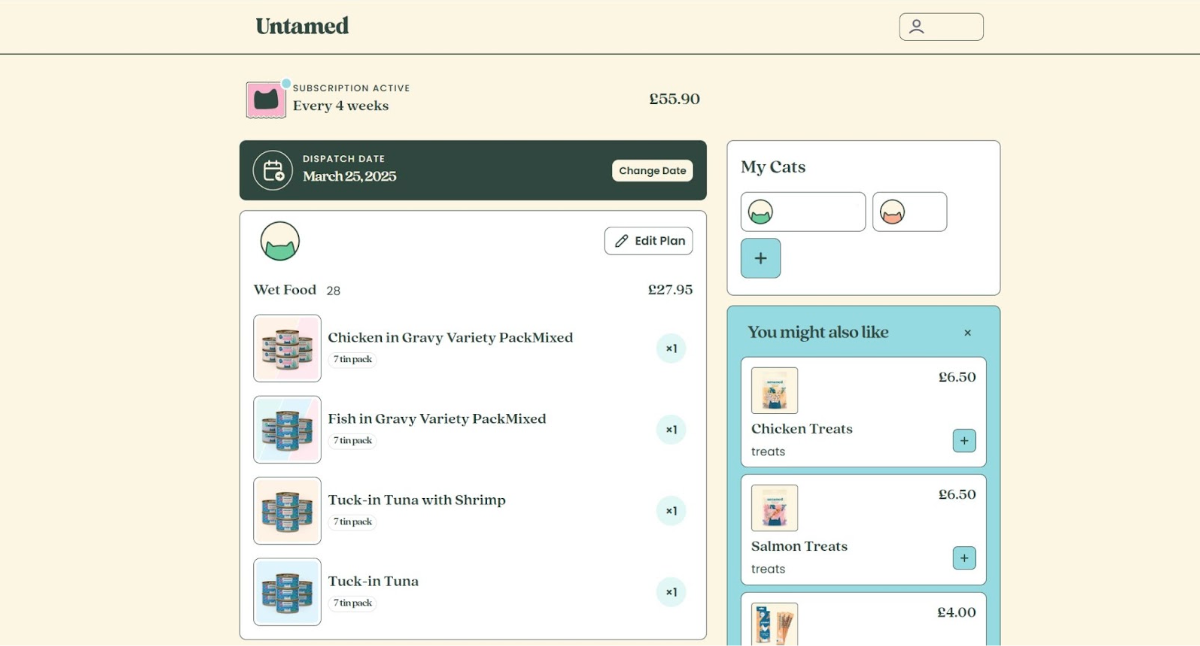Image resolution: width=1200 pixels, height=646 pixels.
Task: Add Chicken Treats to the order
Action: [964, 441]
